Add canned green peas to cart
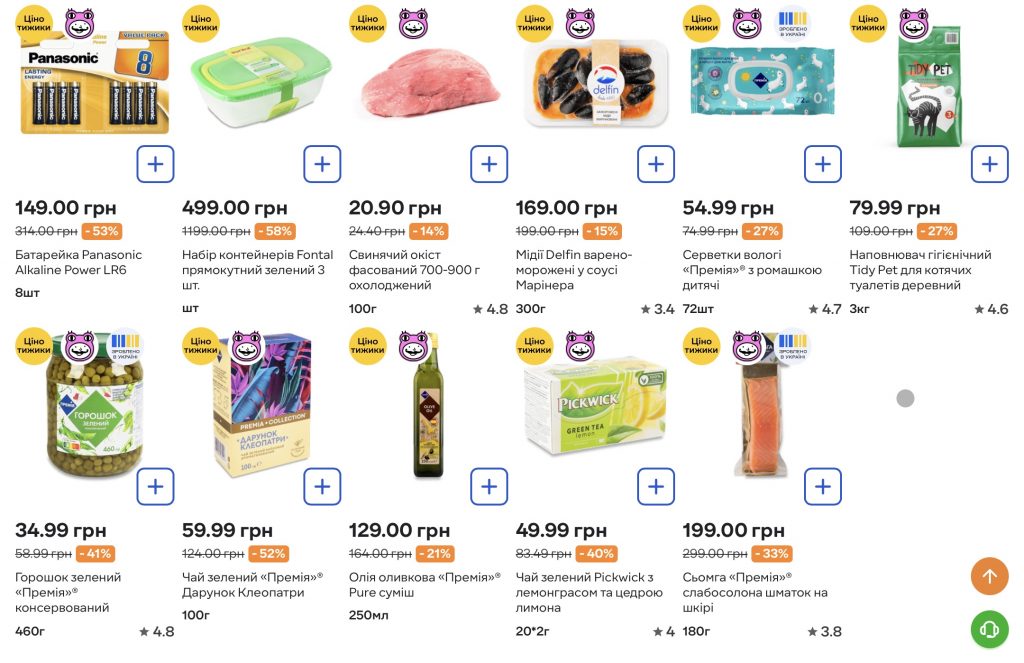 point(155,487)
